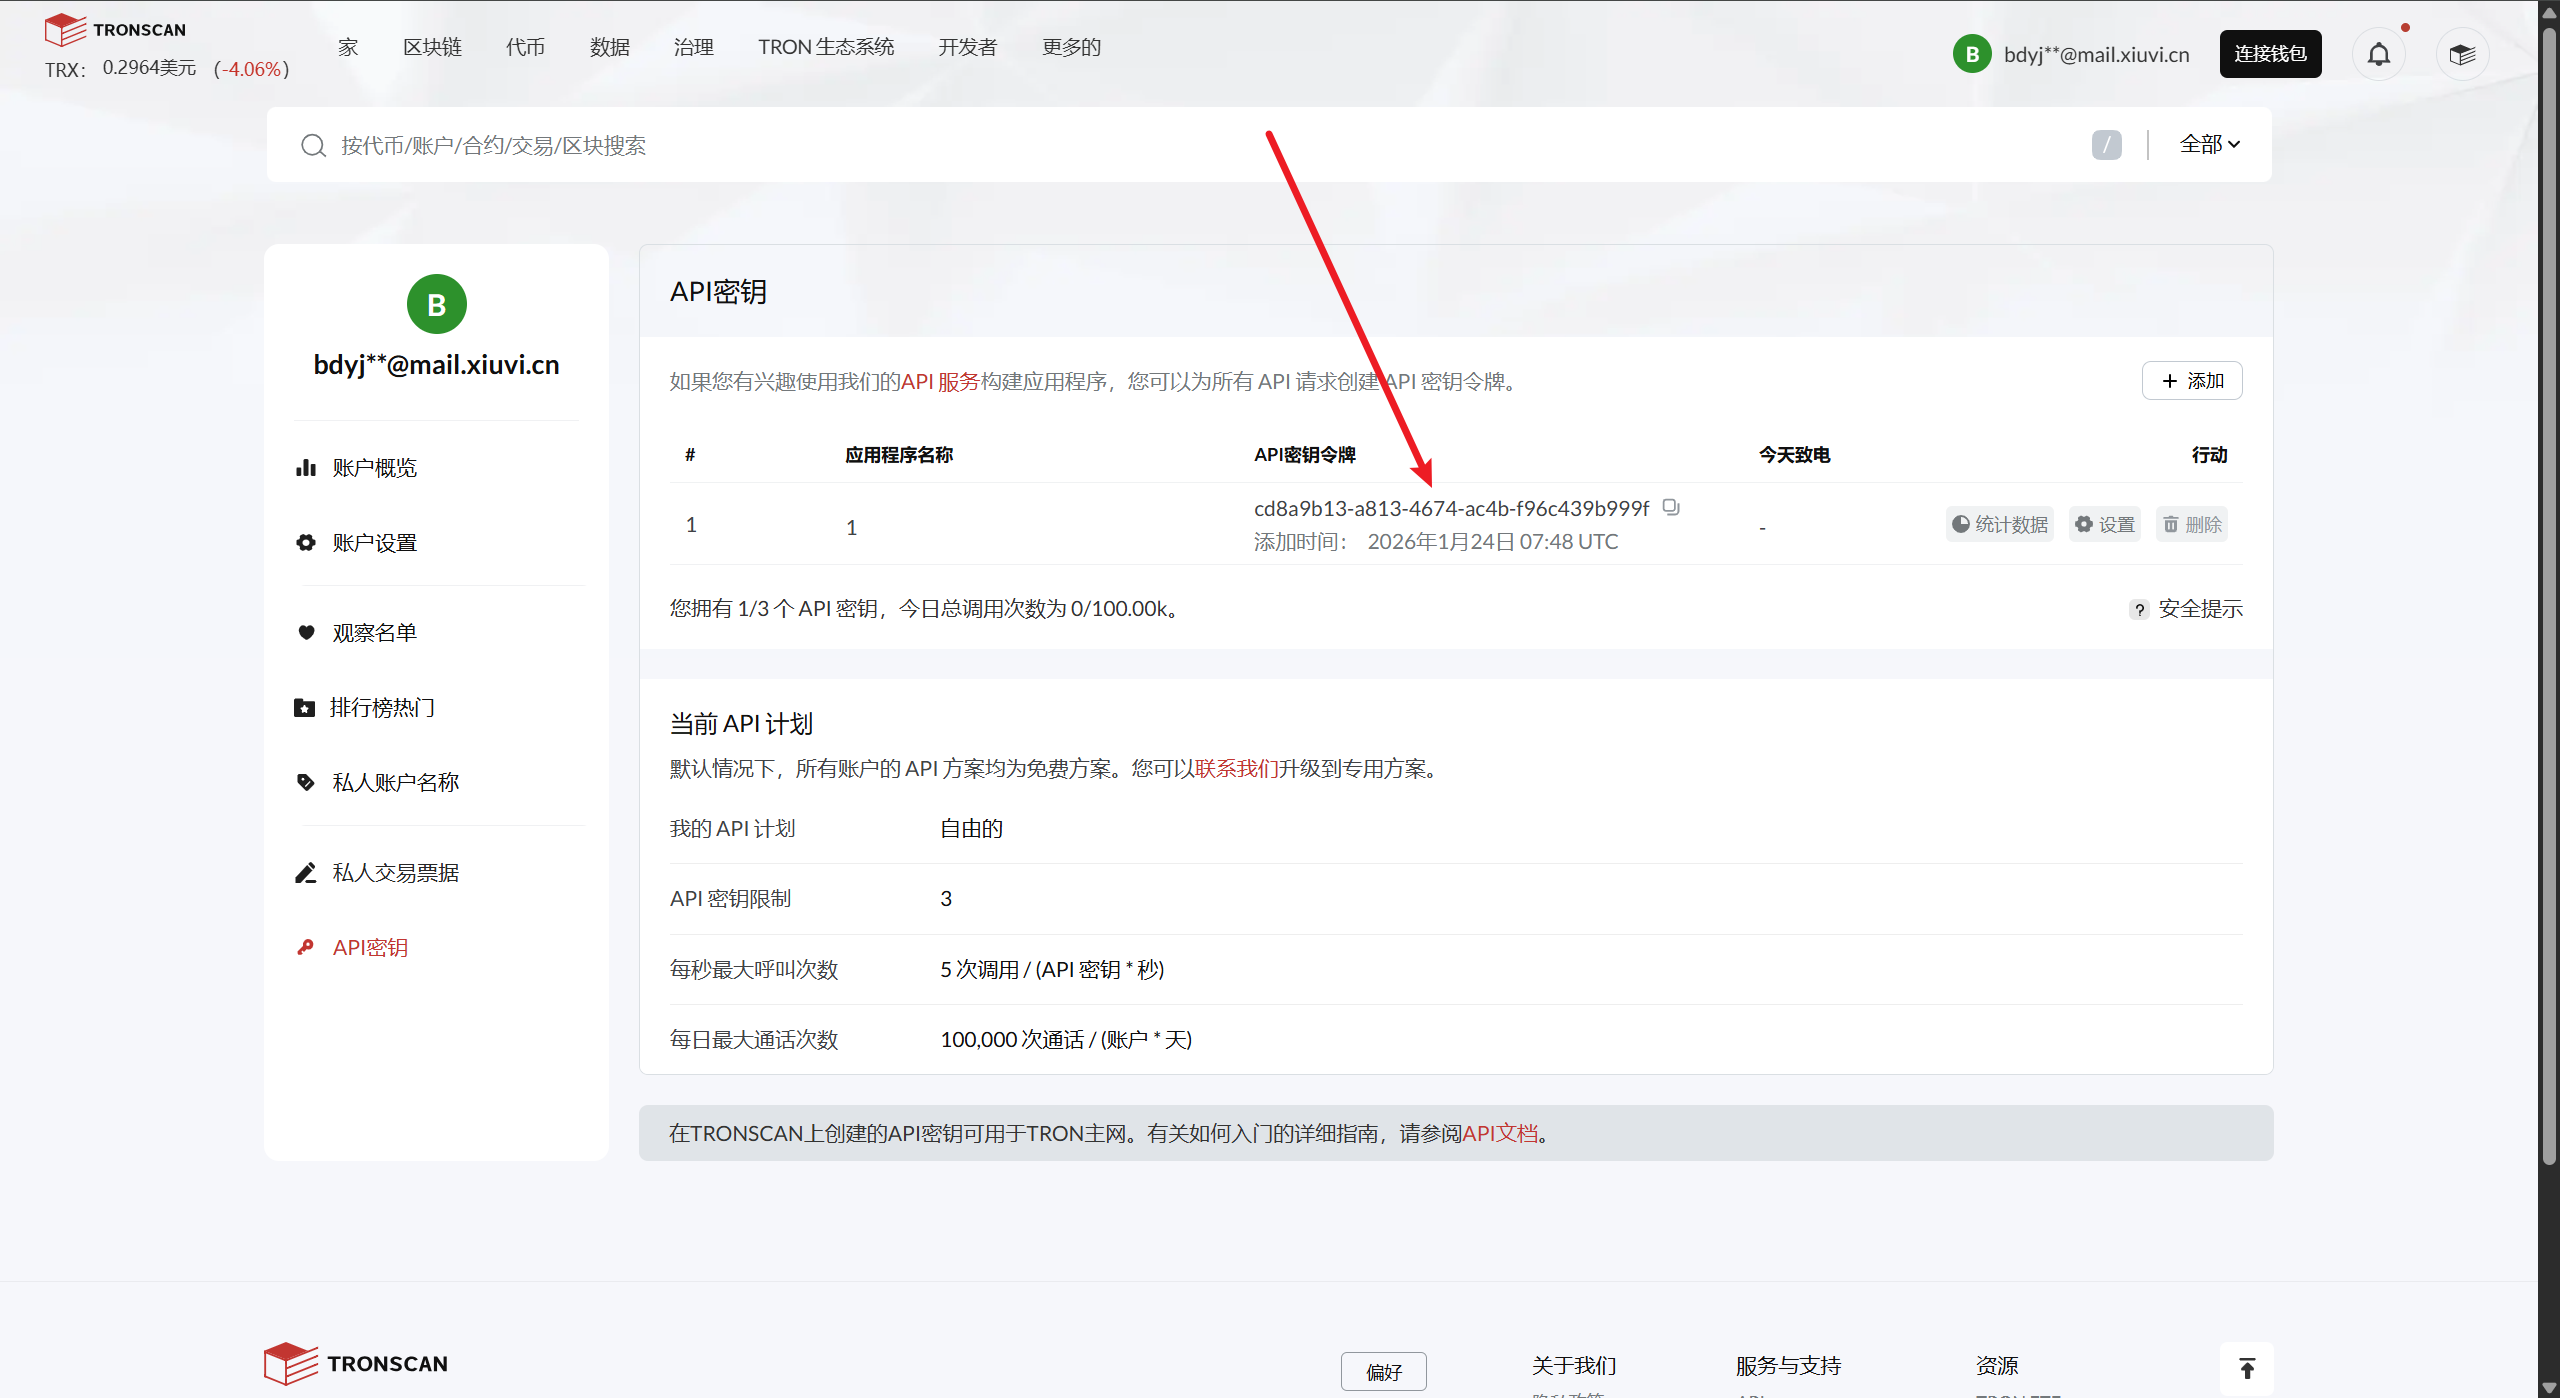Image resolution: width=2560 pixels, height=1398 pixels.
Task: Click the 添加 API key button
Action: coord(2191,381)
